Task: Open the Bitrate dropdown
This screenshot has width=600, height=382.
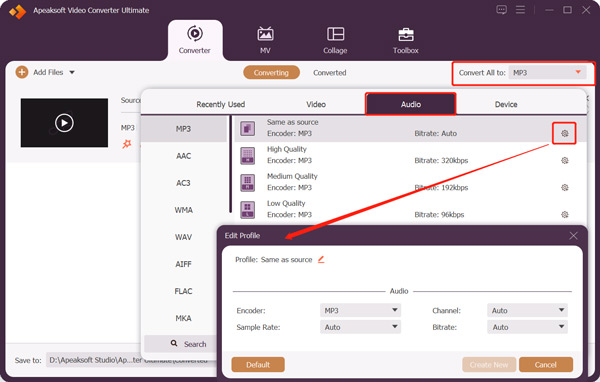Action: click(x=527, y=327)
